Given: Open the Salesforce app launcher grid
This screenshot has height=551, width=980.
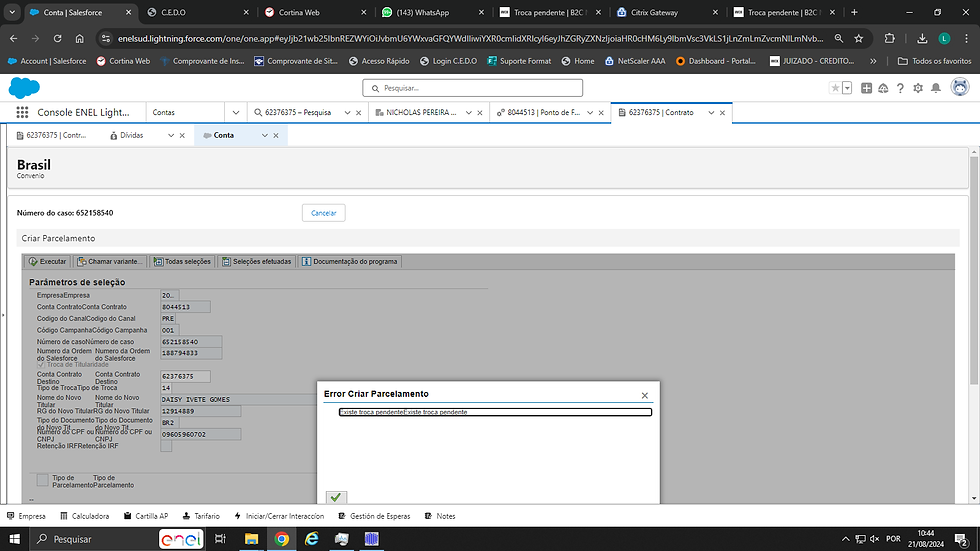Looking at the screenshot, I should [22, 112].
